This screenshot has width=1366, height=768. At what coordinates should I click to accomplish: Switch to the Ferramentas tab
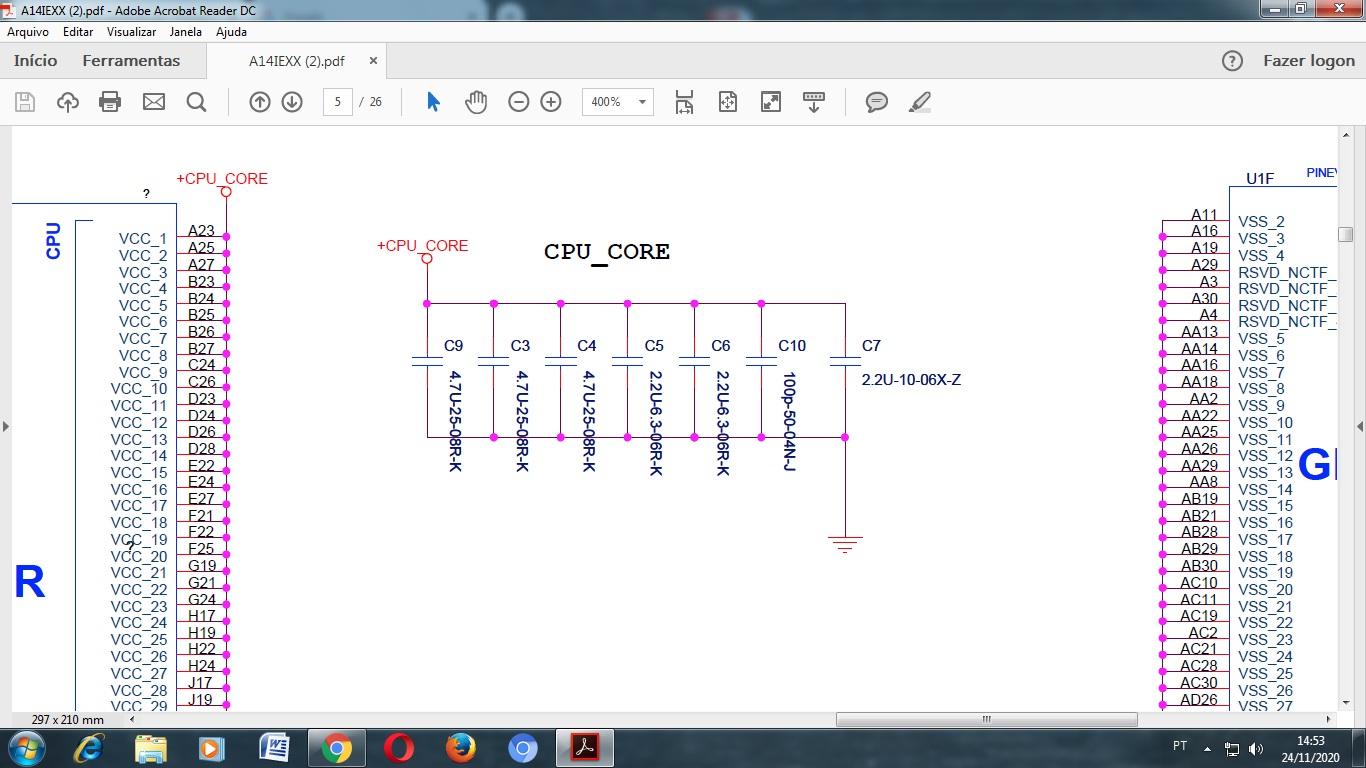click(131, 61)
